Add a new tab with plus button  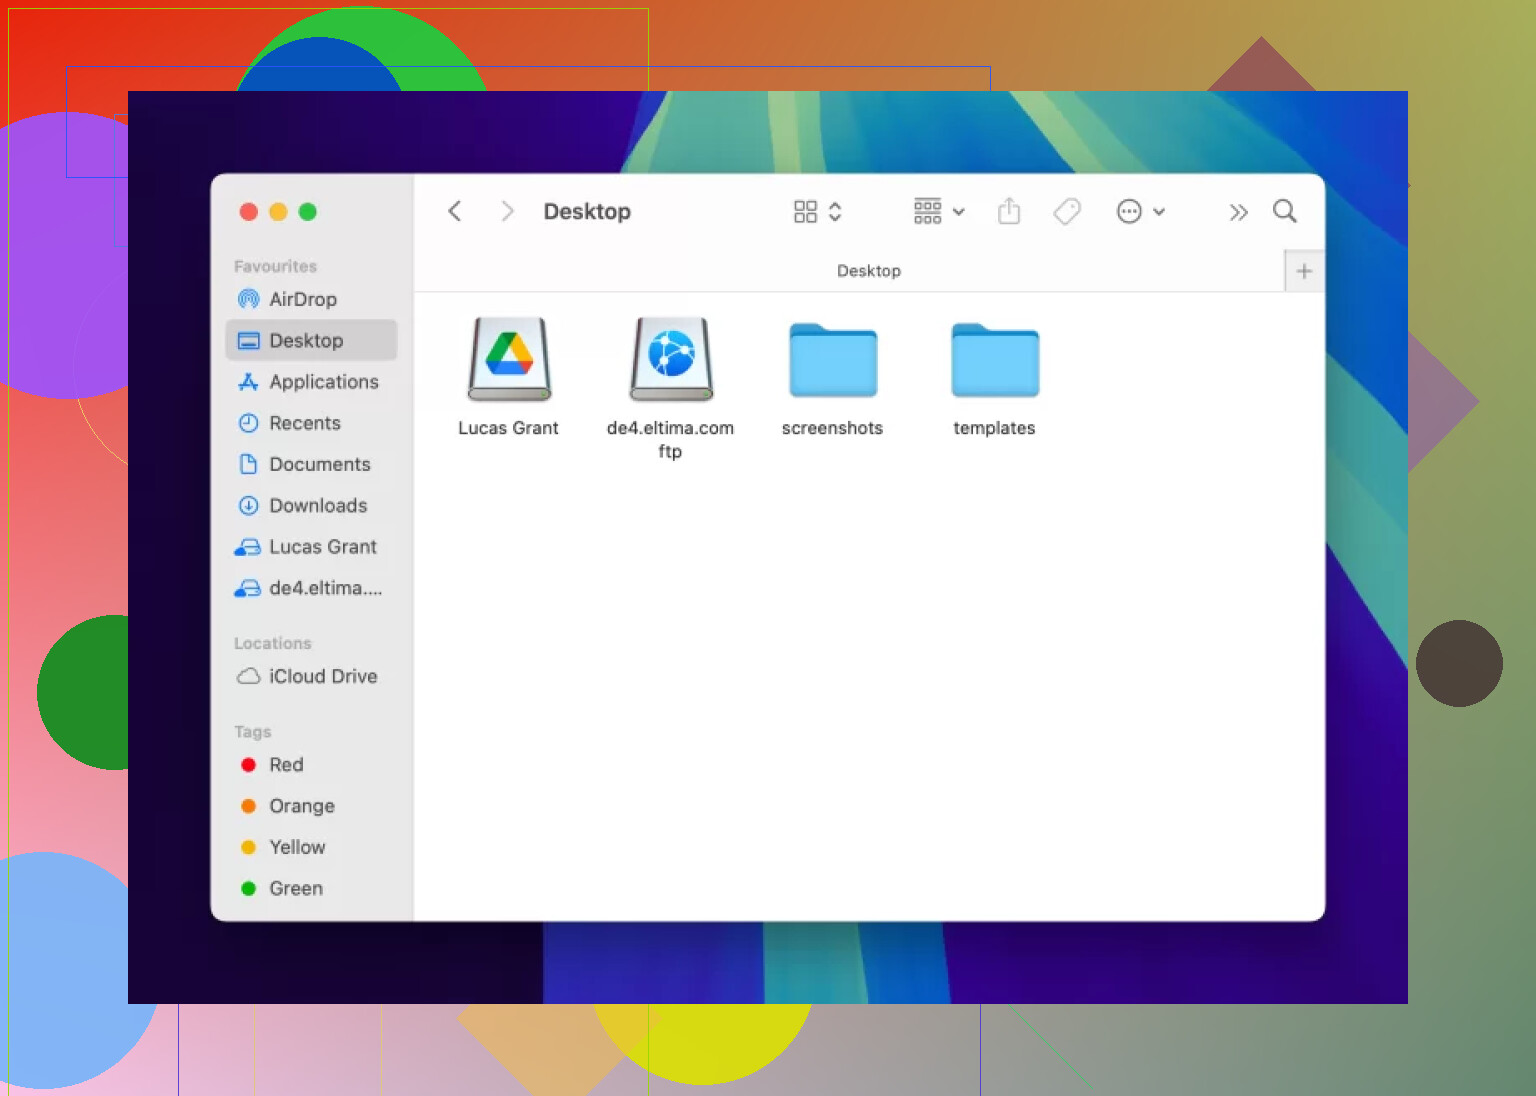pos(1304,271)
